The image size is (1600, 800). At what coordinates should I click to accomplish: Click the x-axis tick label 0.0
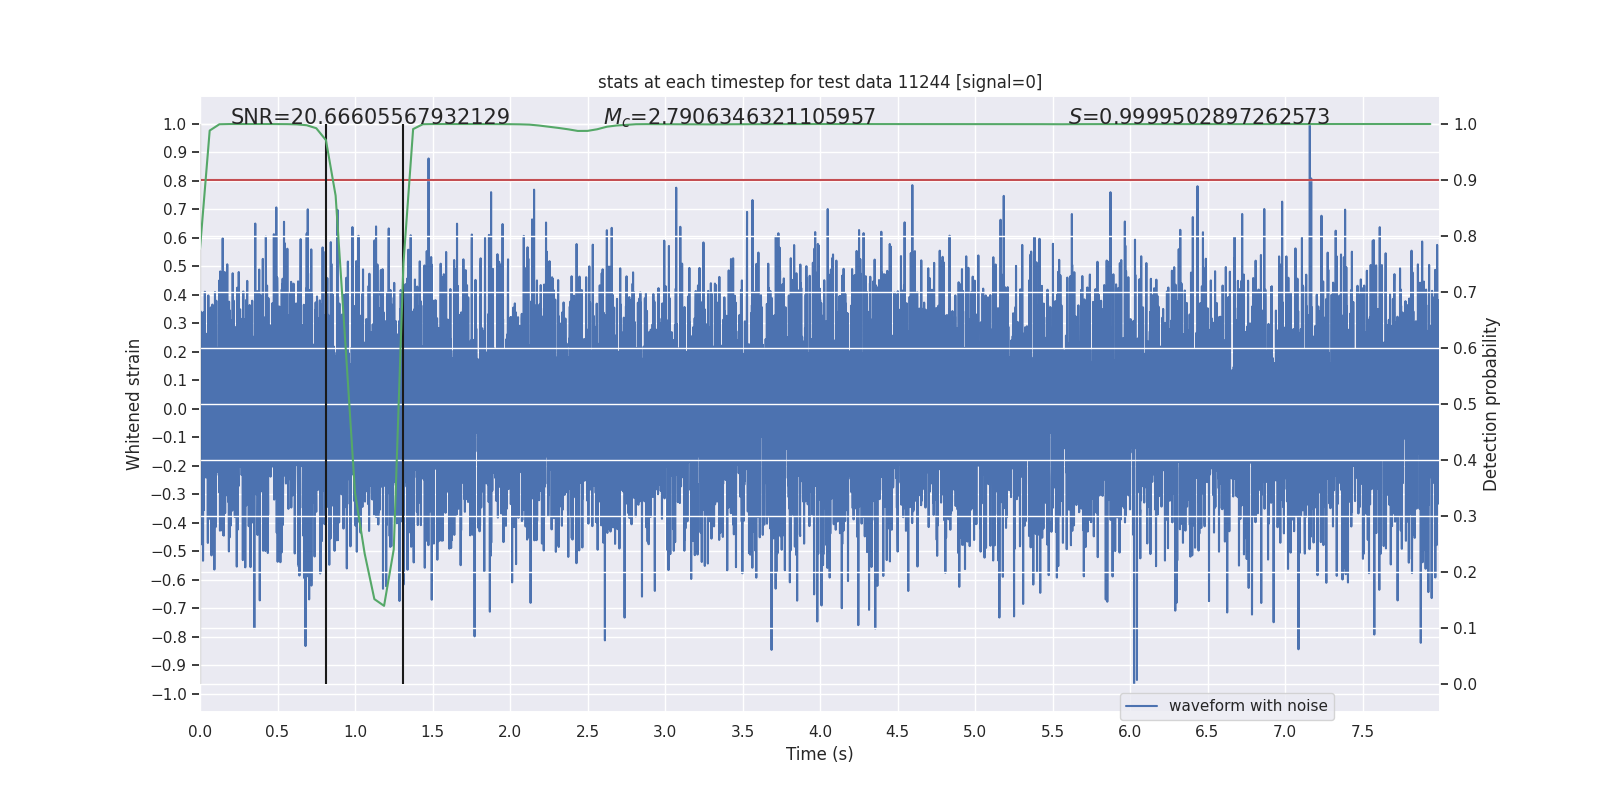coord(200,731)
